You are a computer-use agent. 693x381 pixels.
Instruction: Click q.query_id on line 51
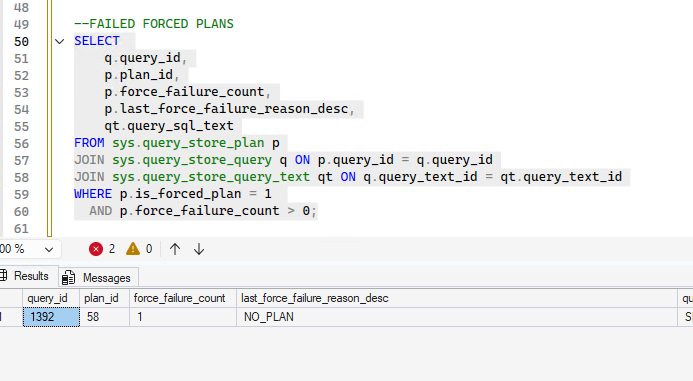coord(142,58)
